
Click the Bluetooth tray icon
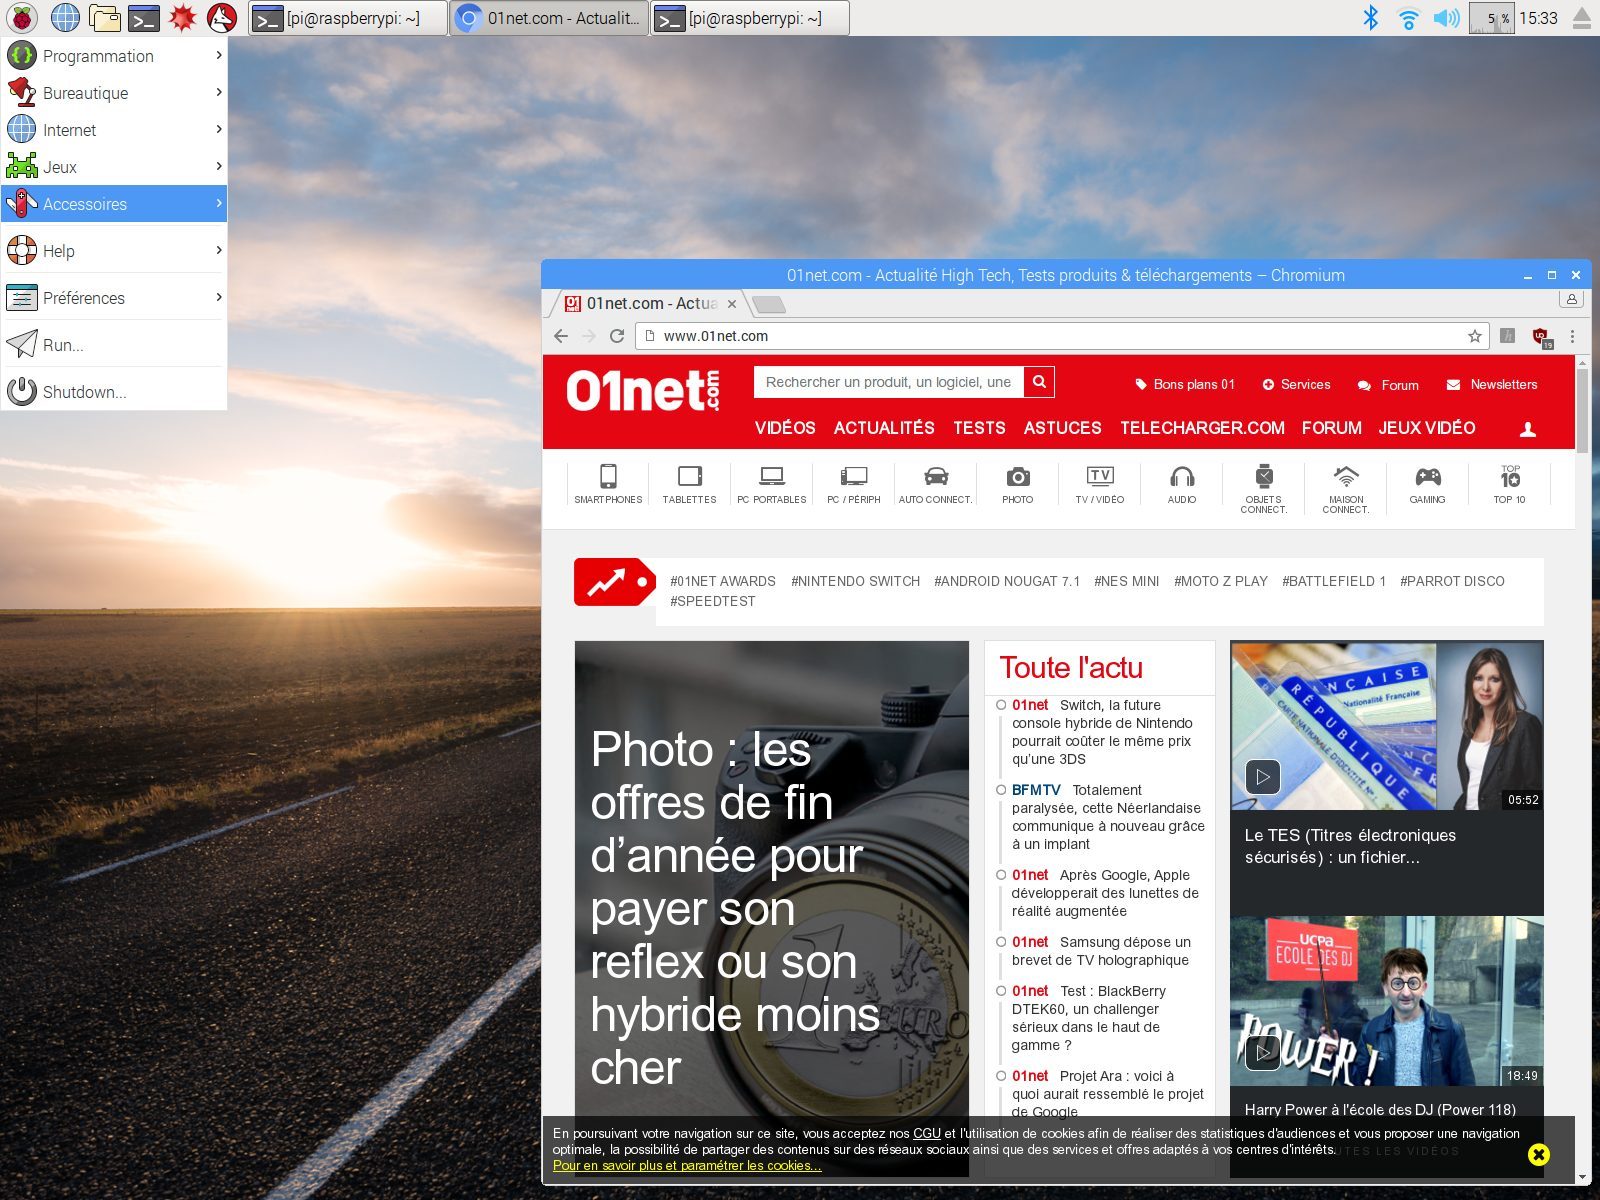1371,17
